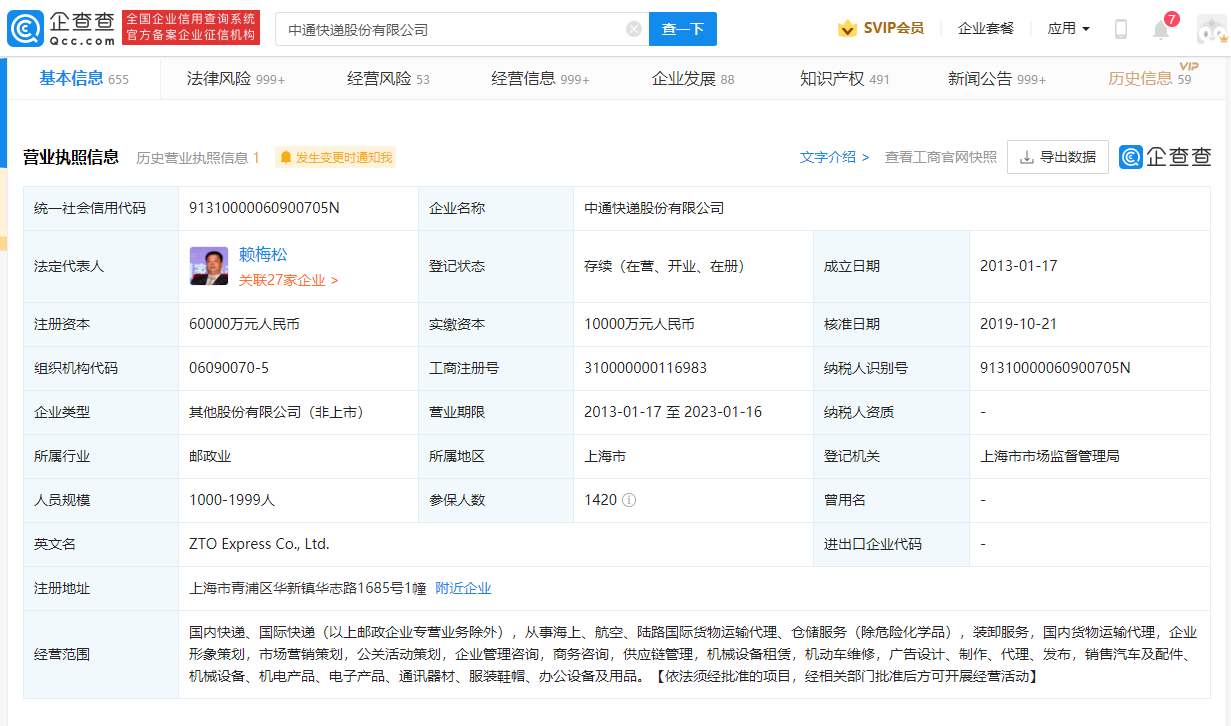1231x726 pixels.
Task: Select business term 2013-01-17 至 2023-01-16
Action: point(673,412)
